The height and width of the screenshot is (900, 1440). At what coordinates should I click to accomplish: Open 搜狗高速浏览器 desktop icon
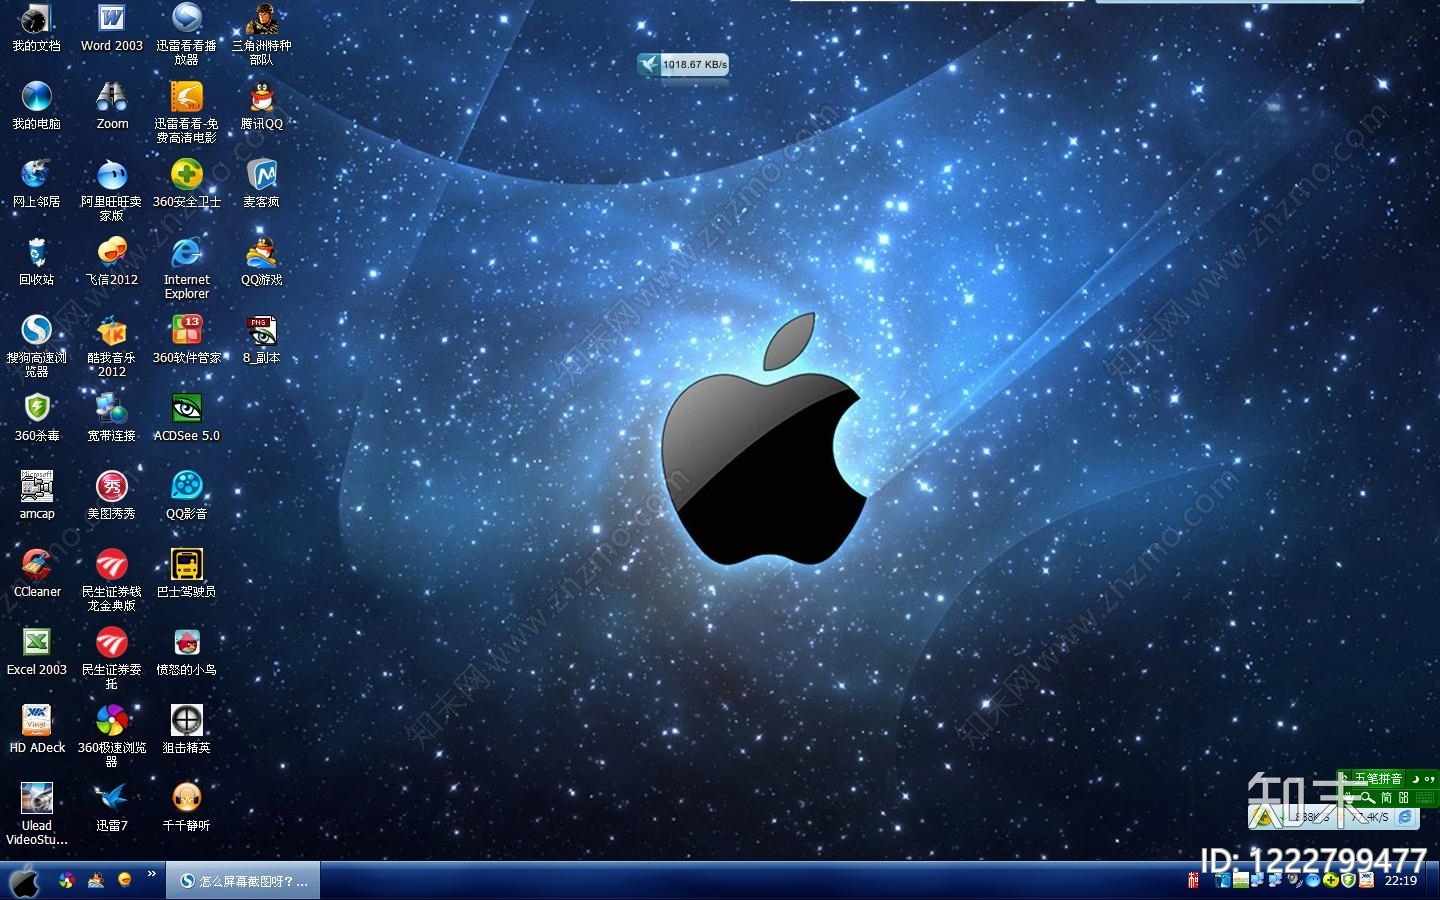pos(36,346)
